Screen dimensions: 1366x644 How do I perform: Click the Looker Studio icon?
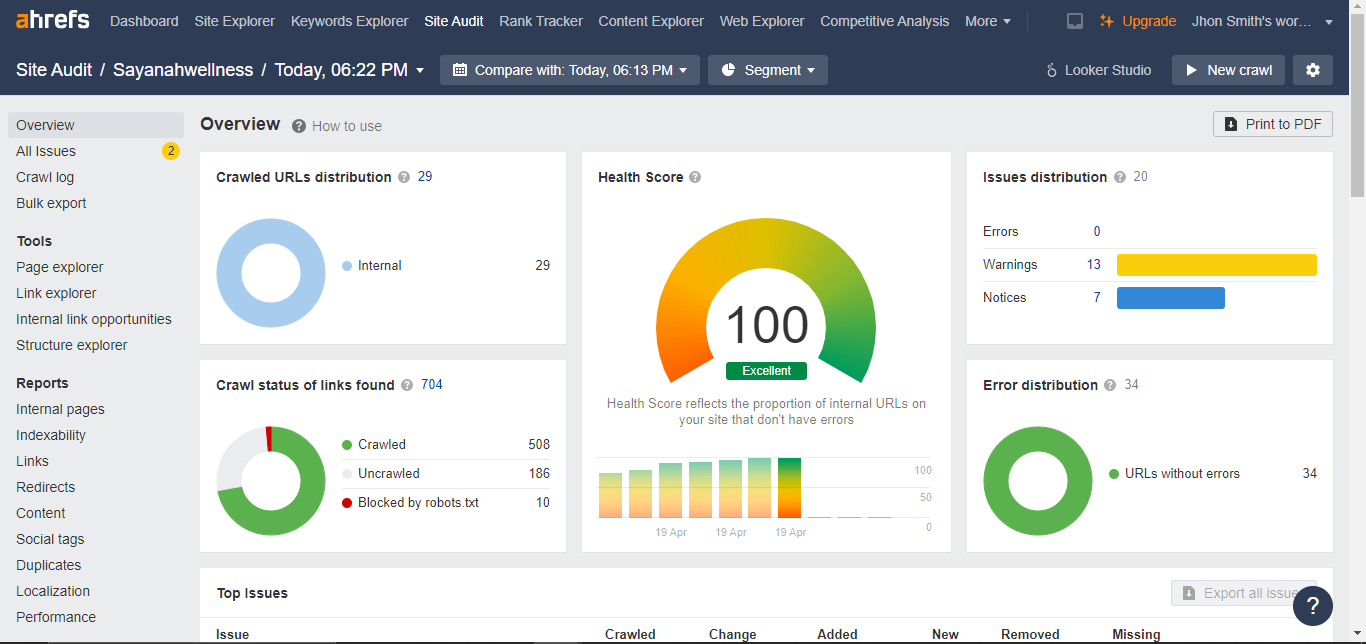coord(1052,70)
